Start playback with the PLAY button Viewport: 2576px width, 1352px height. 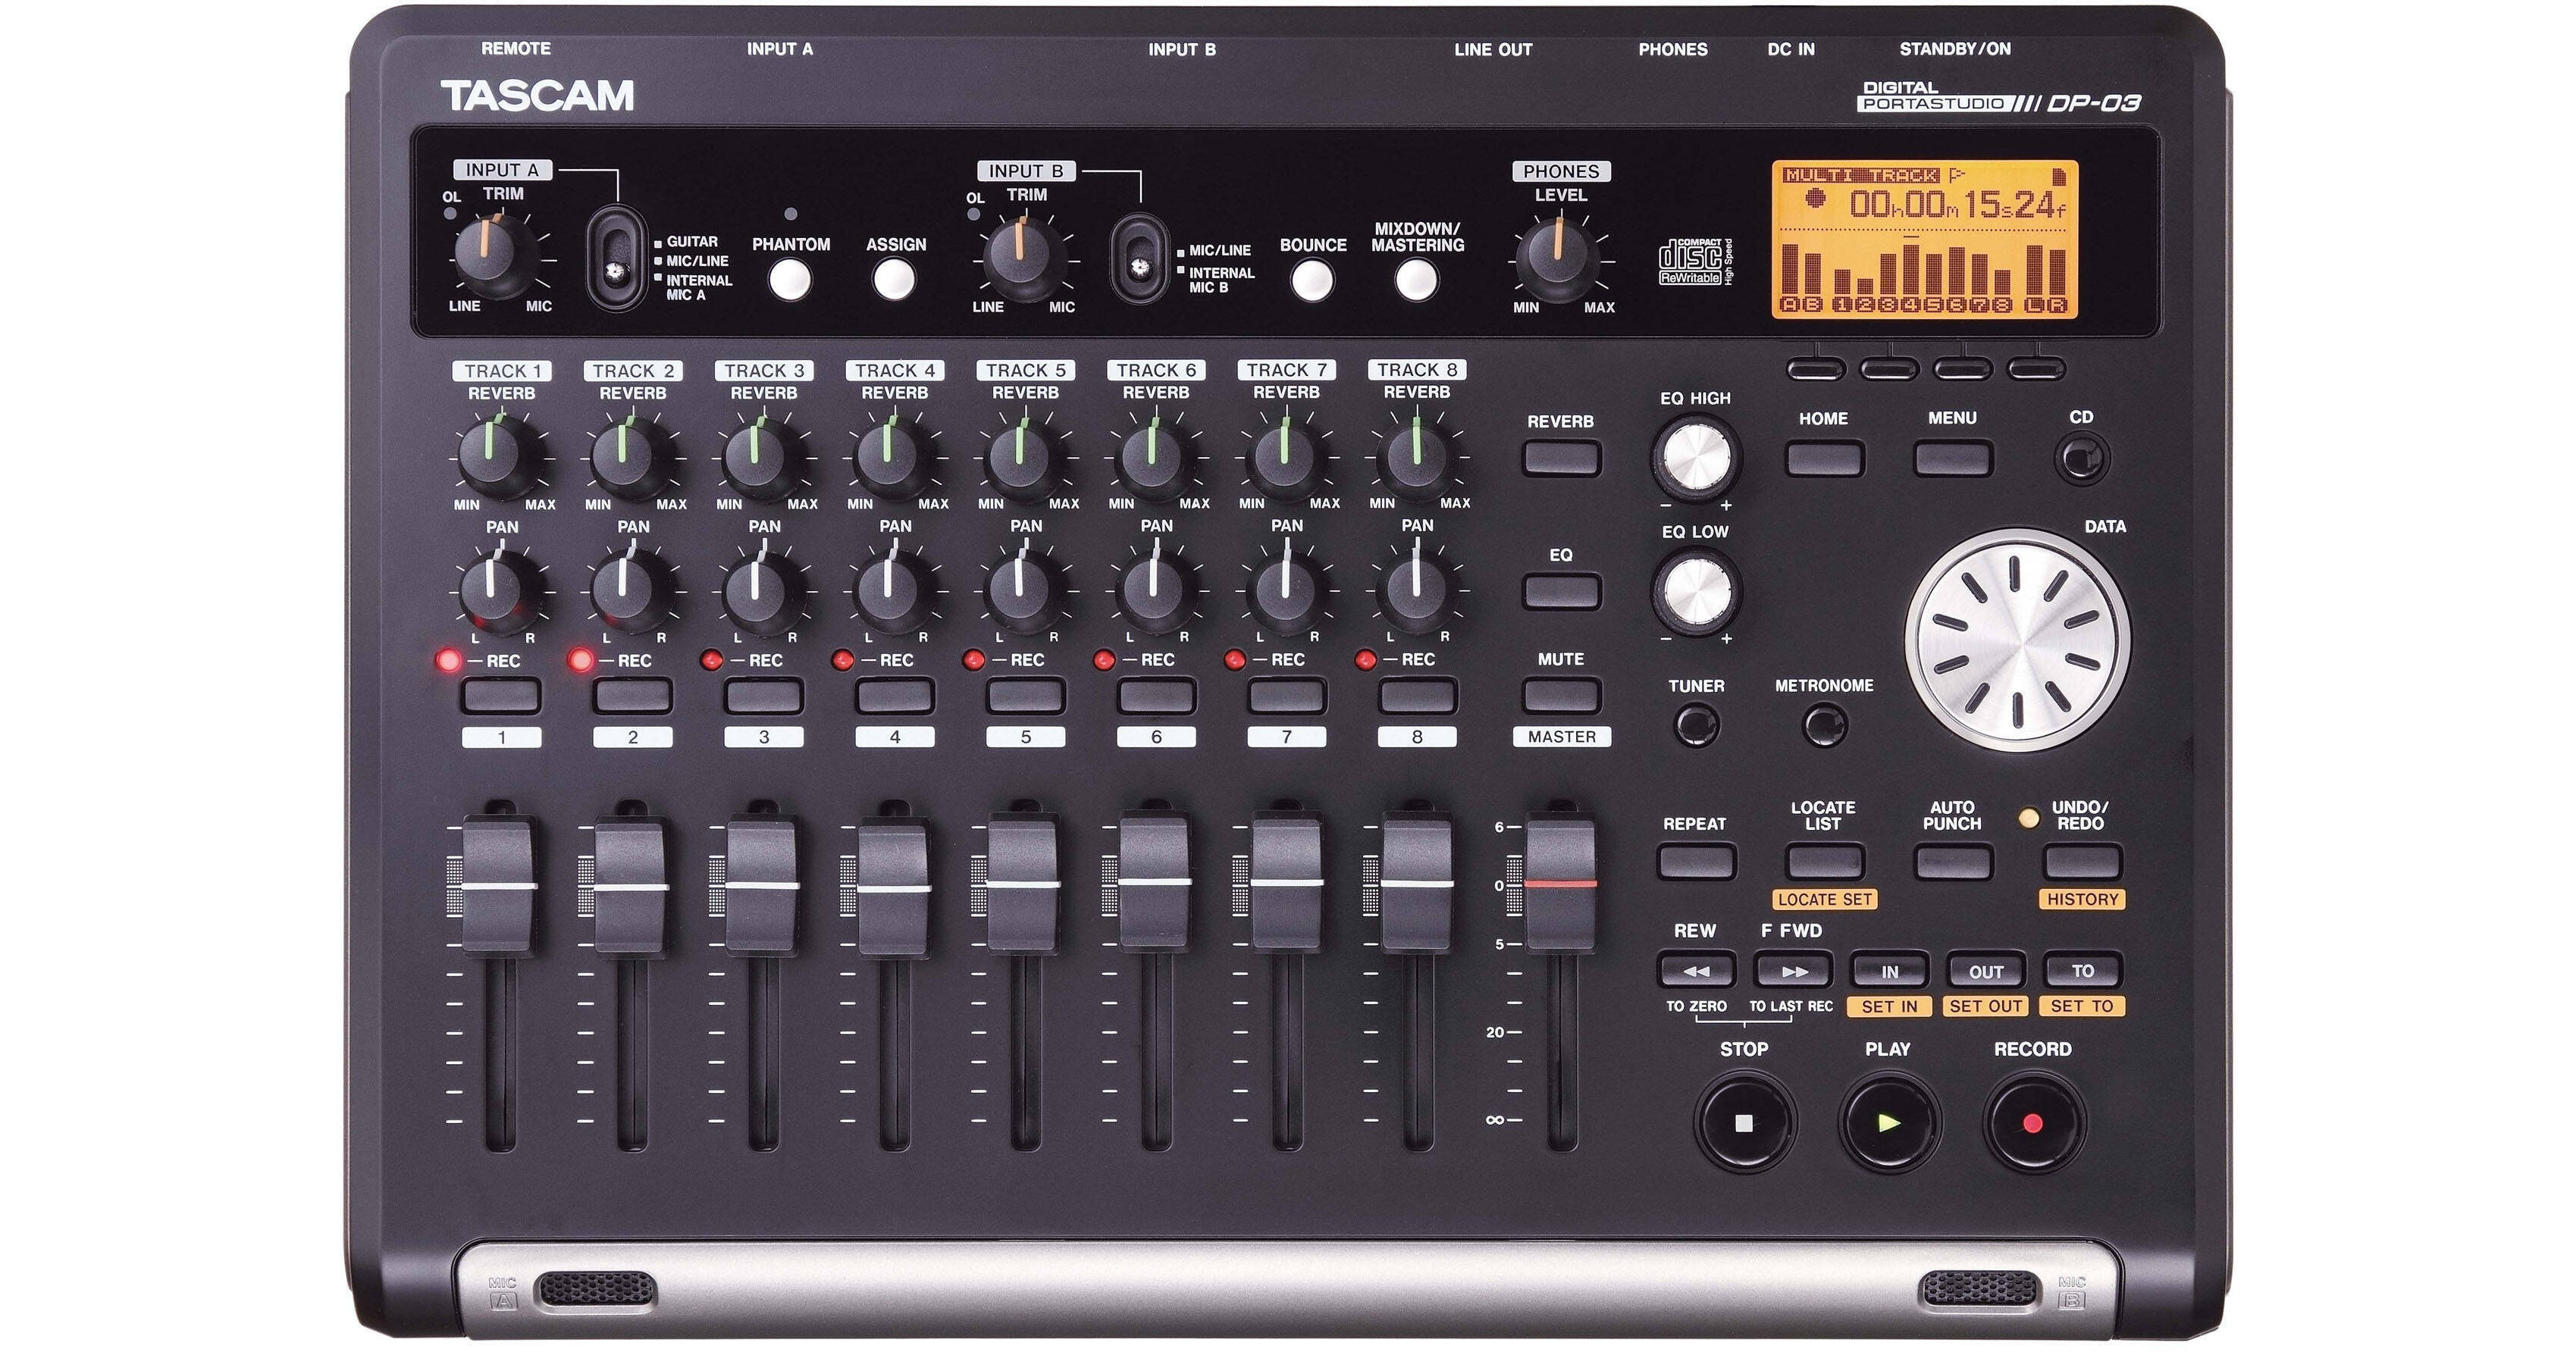pos(1889,1122)
